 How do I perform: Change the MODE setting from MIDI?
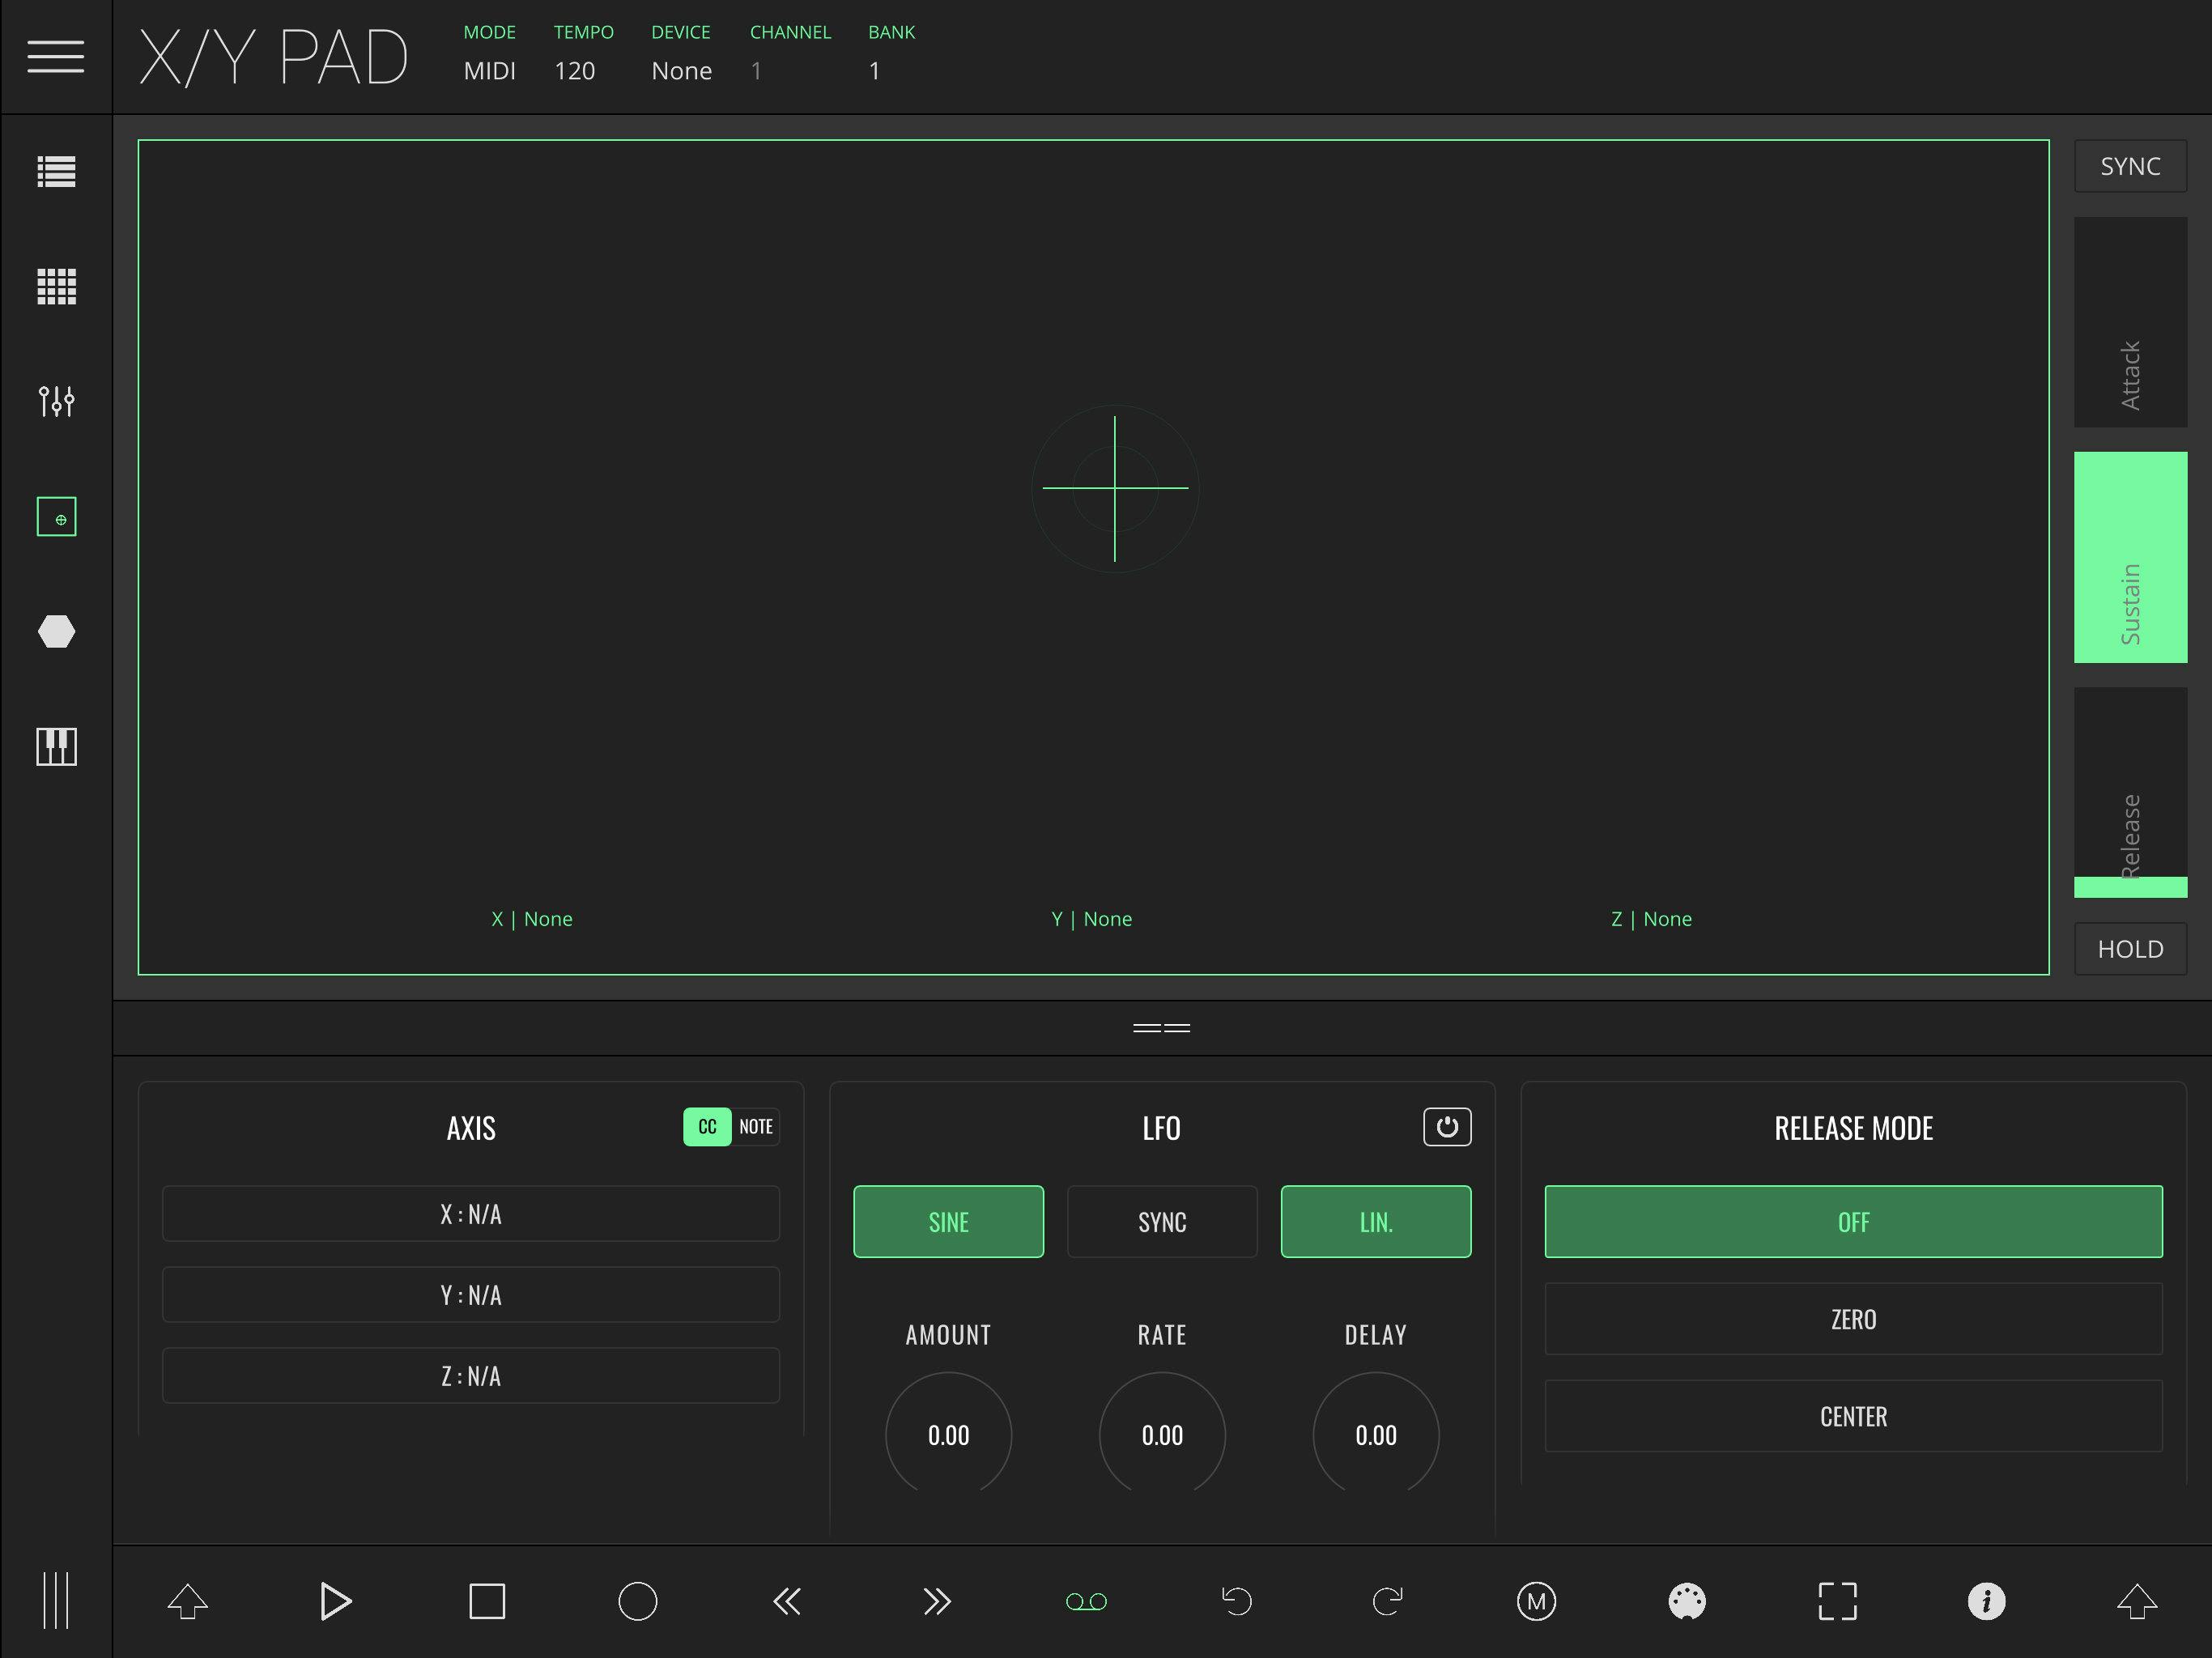(x=489, y=71)
